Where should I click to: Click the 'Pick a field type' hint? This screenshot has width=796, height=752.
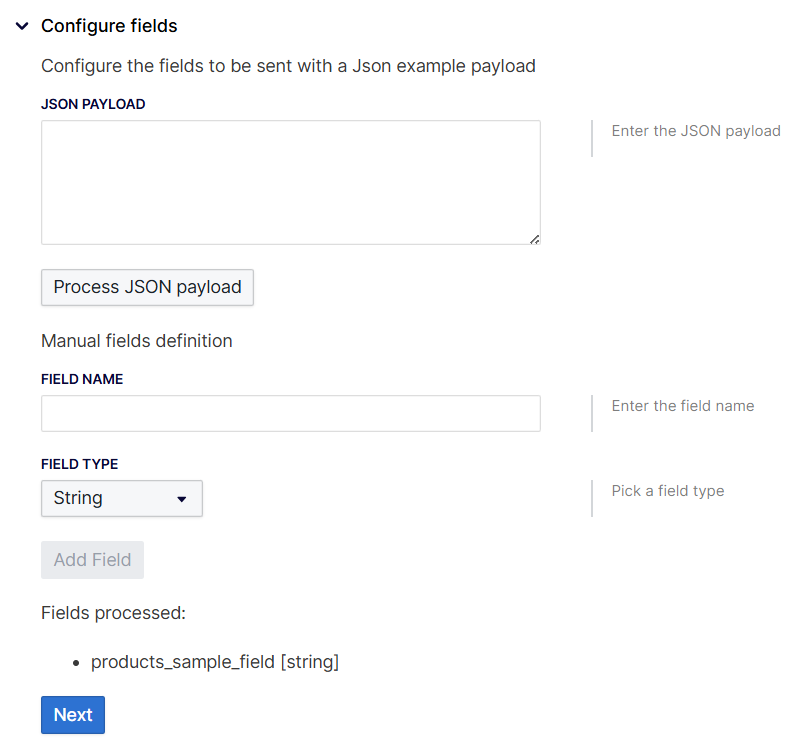pyautogui.click(x=667, y=491)
